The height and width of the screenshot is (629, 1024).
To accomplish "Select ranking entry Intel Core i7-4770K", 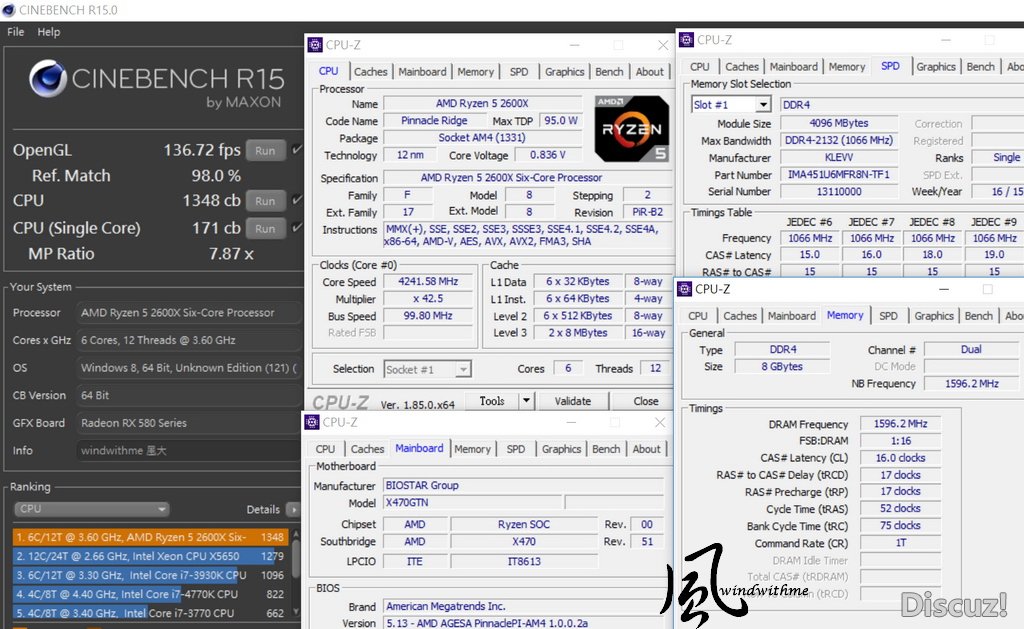I will 150,594.
